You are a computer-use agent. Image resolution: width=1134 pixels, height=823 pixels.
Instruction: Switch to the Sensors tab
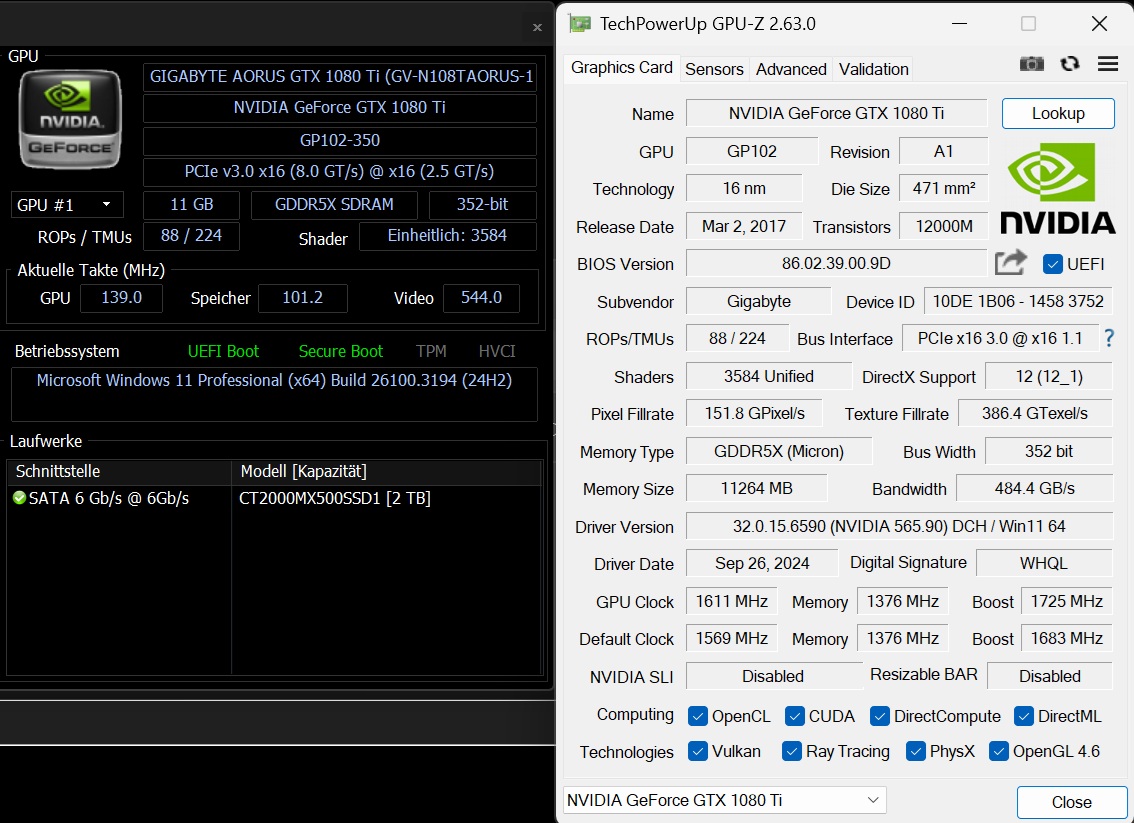point(714,69)
